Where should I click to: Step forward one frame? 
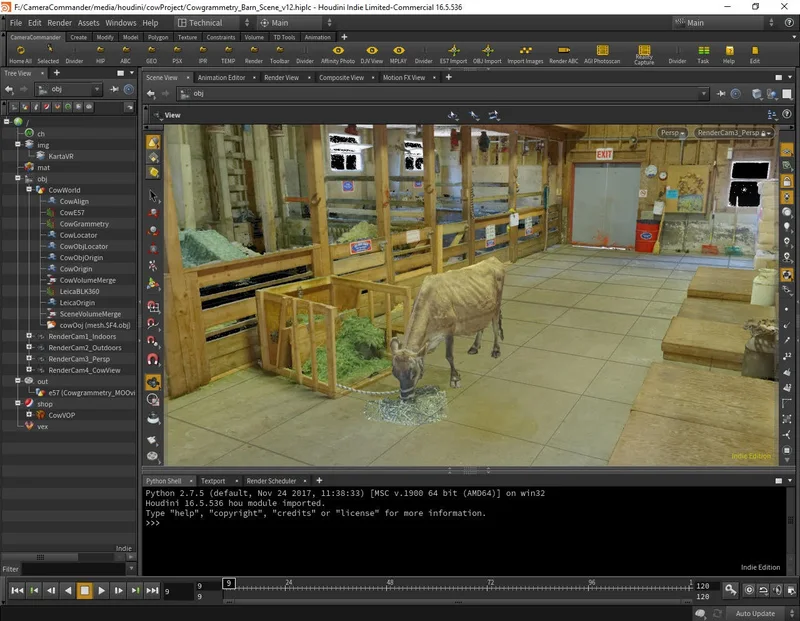[118, 590]
